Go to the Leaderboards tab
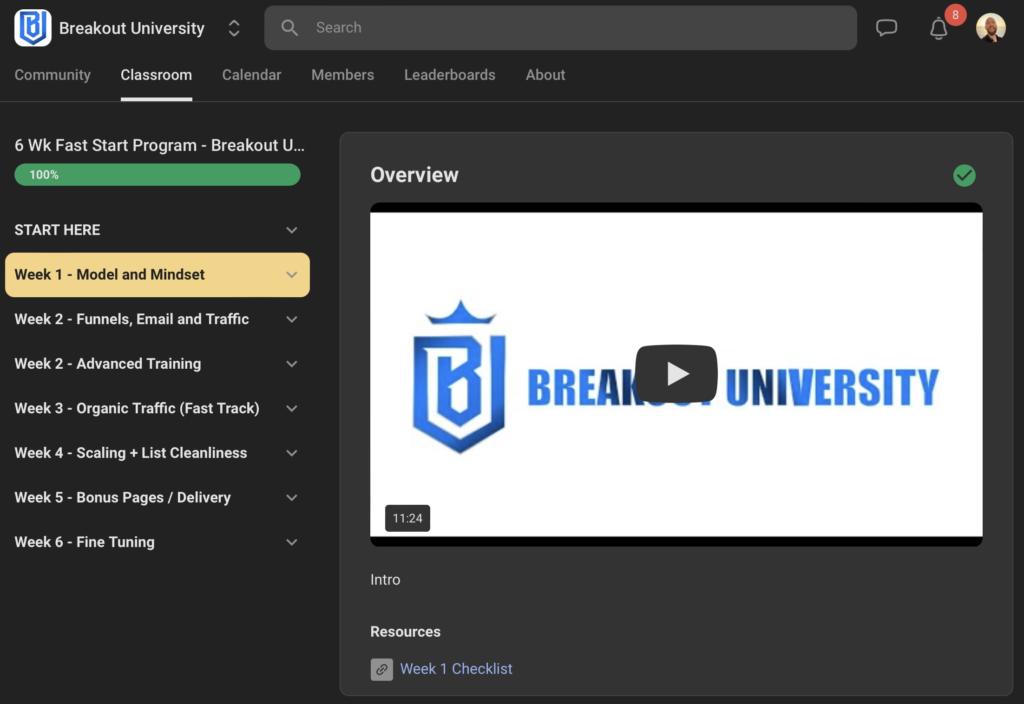The width and height of the screenshot is (1024, 704). (x=449, y=75)
